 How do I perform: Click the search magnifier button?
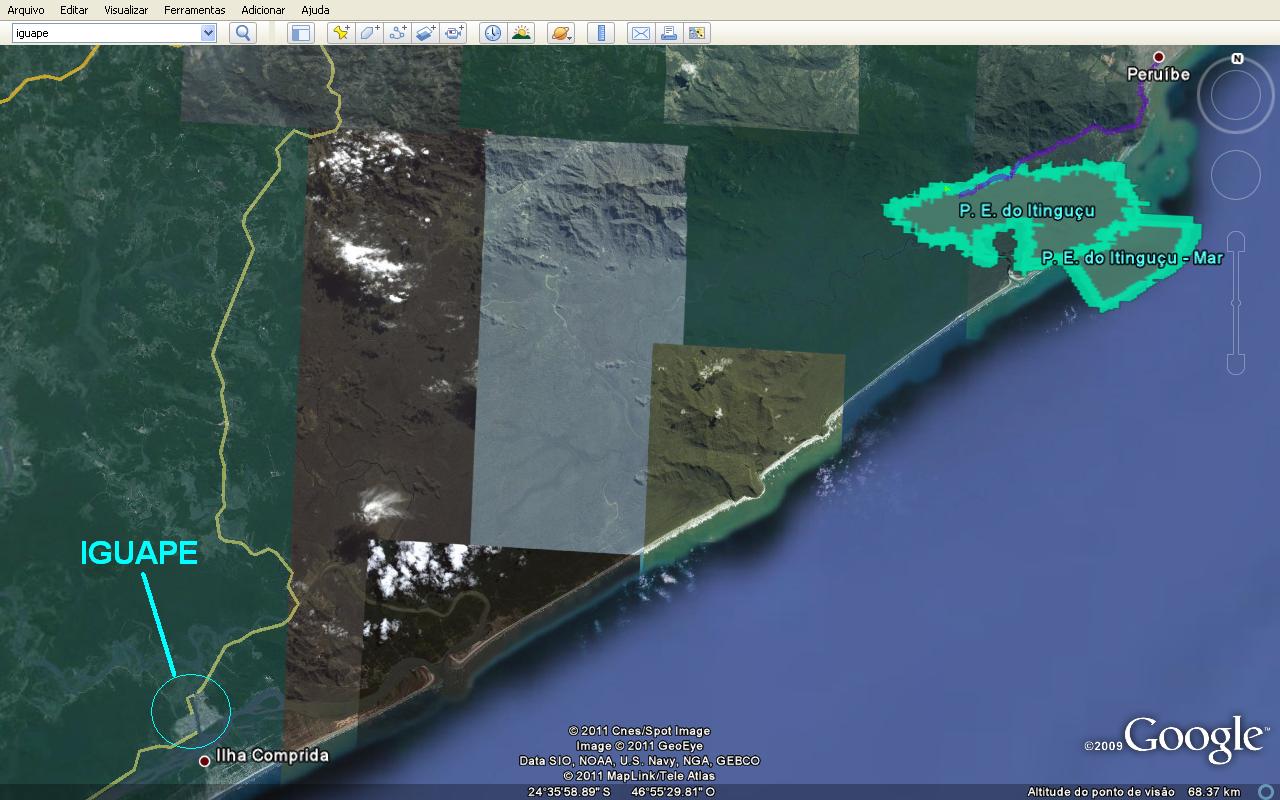pyautogui.click(x=243, y=33)
